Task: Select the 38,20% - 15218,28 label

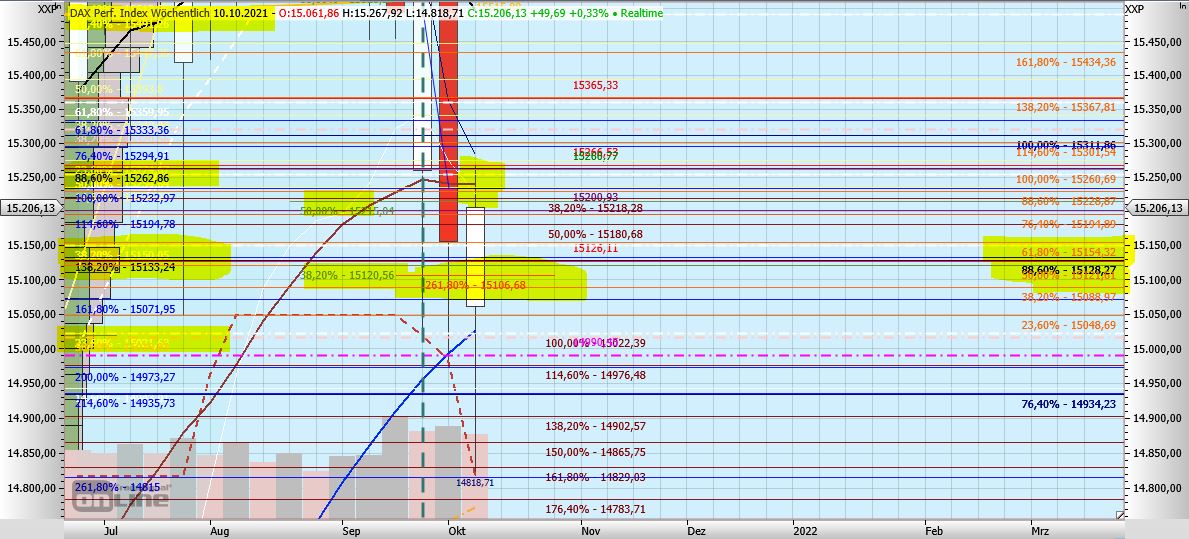Action: click(x=595, y=208)
